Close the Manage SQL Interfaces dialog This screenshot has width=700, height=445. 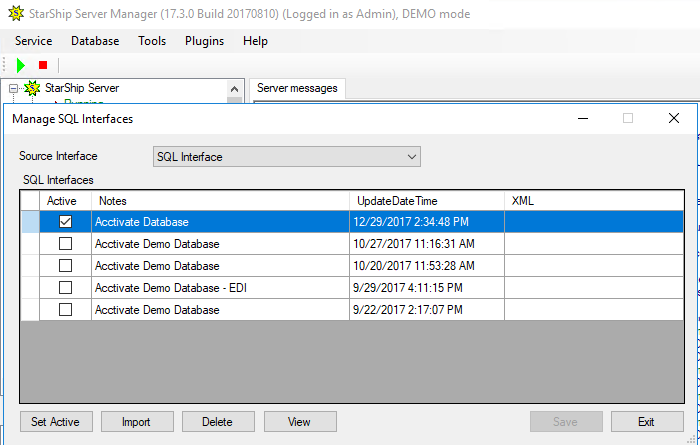click(674, 118)
